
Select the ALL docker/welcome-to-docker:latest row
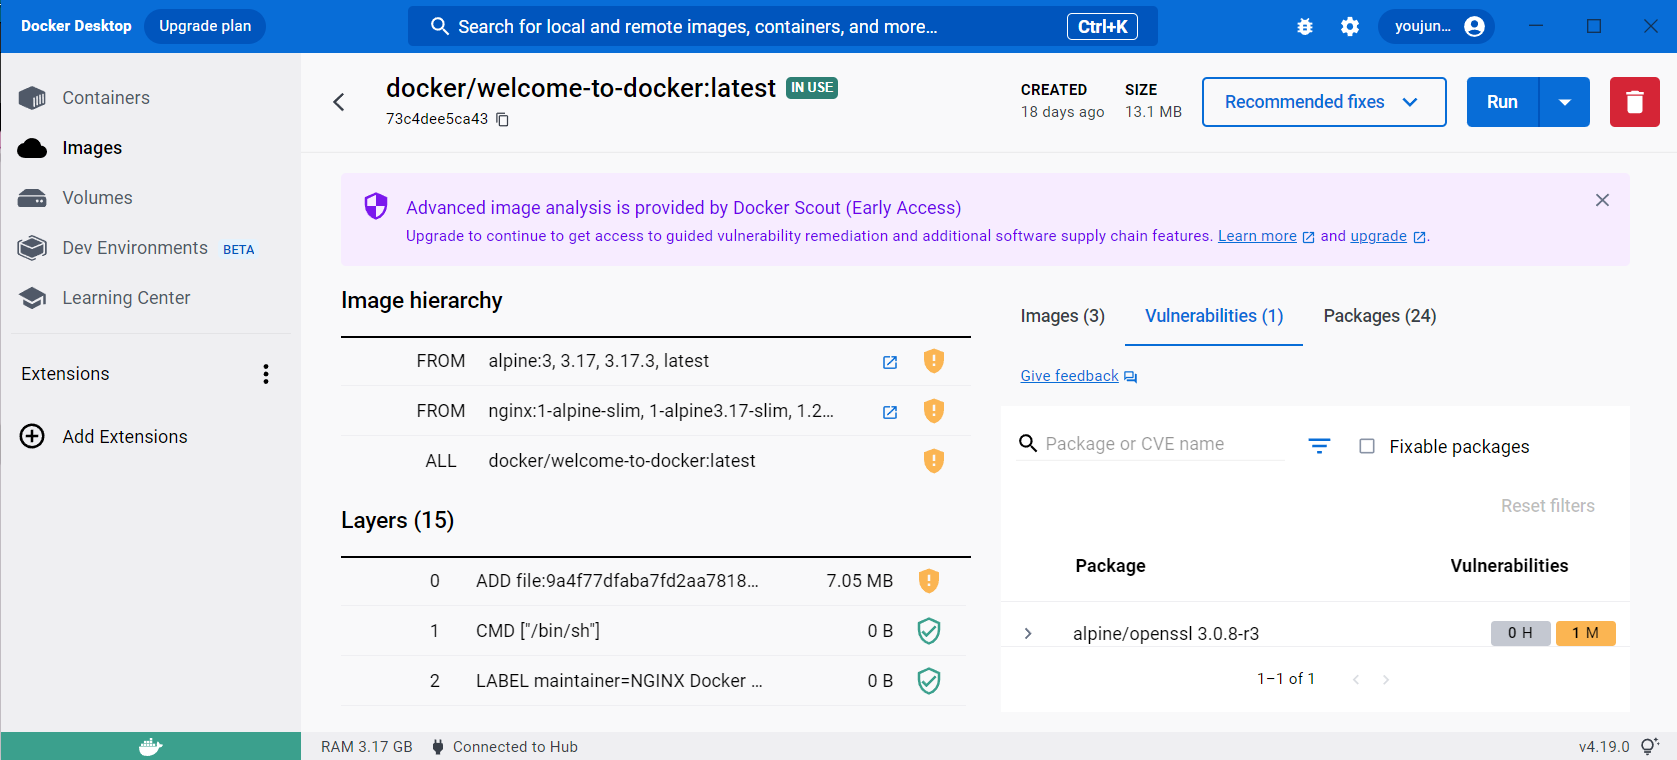pos(655,461)
